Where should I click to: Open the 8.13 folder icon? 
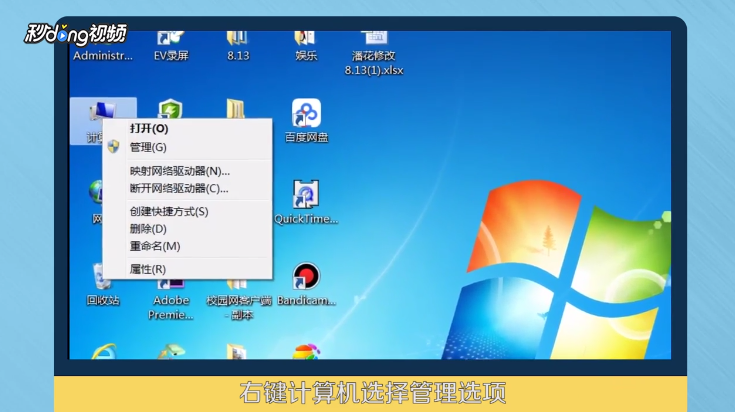coord(238,47)
